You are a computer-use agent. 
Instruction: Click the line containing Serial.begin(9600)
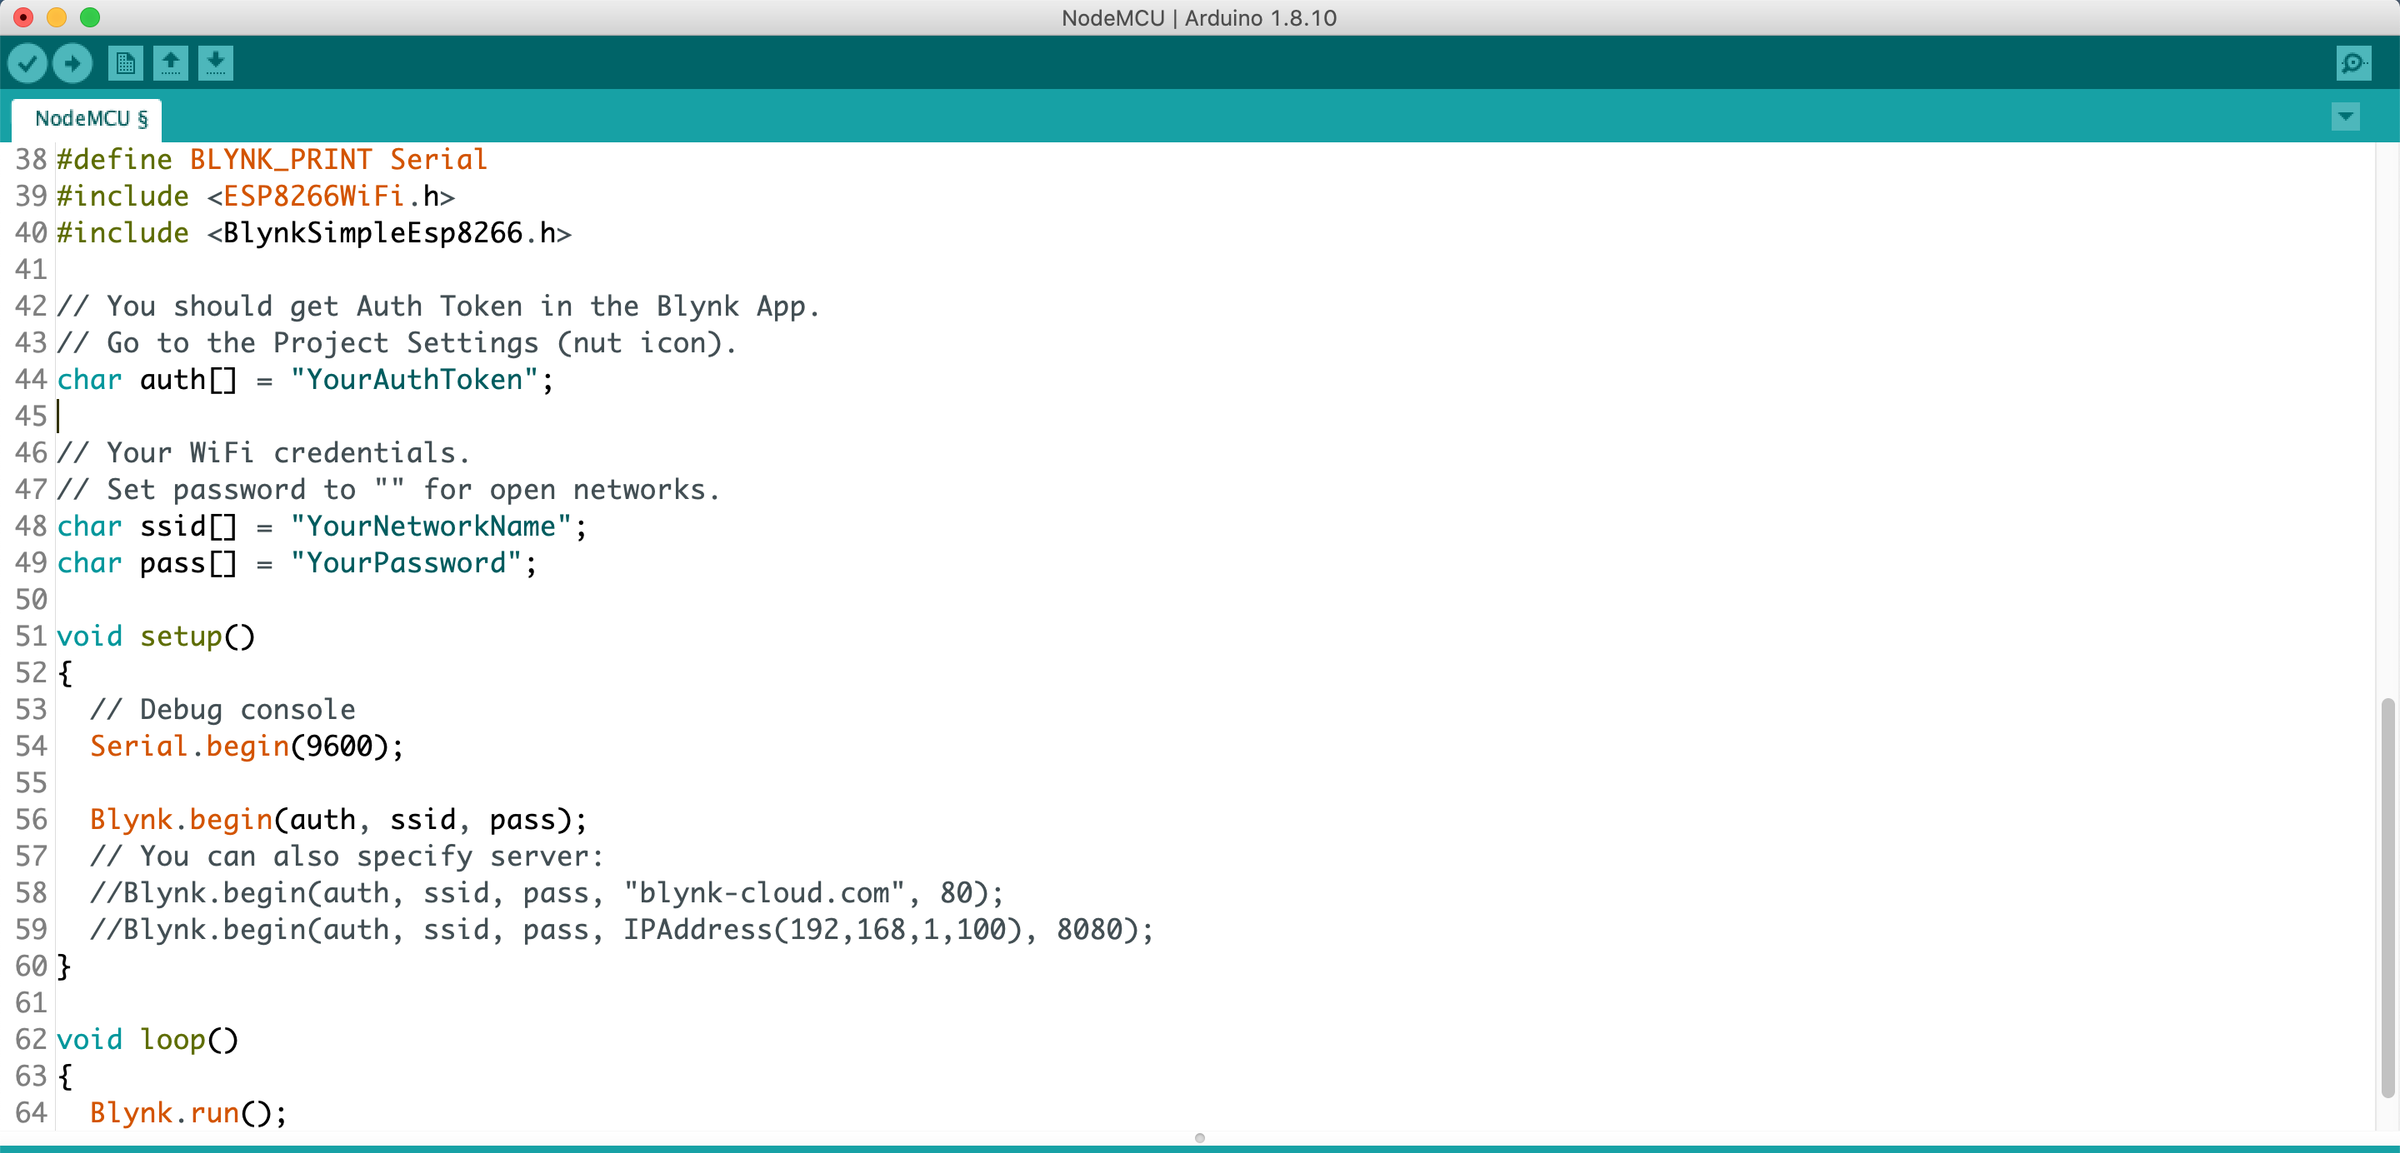(245, 745)
